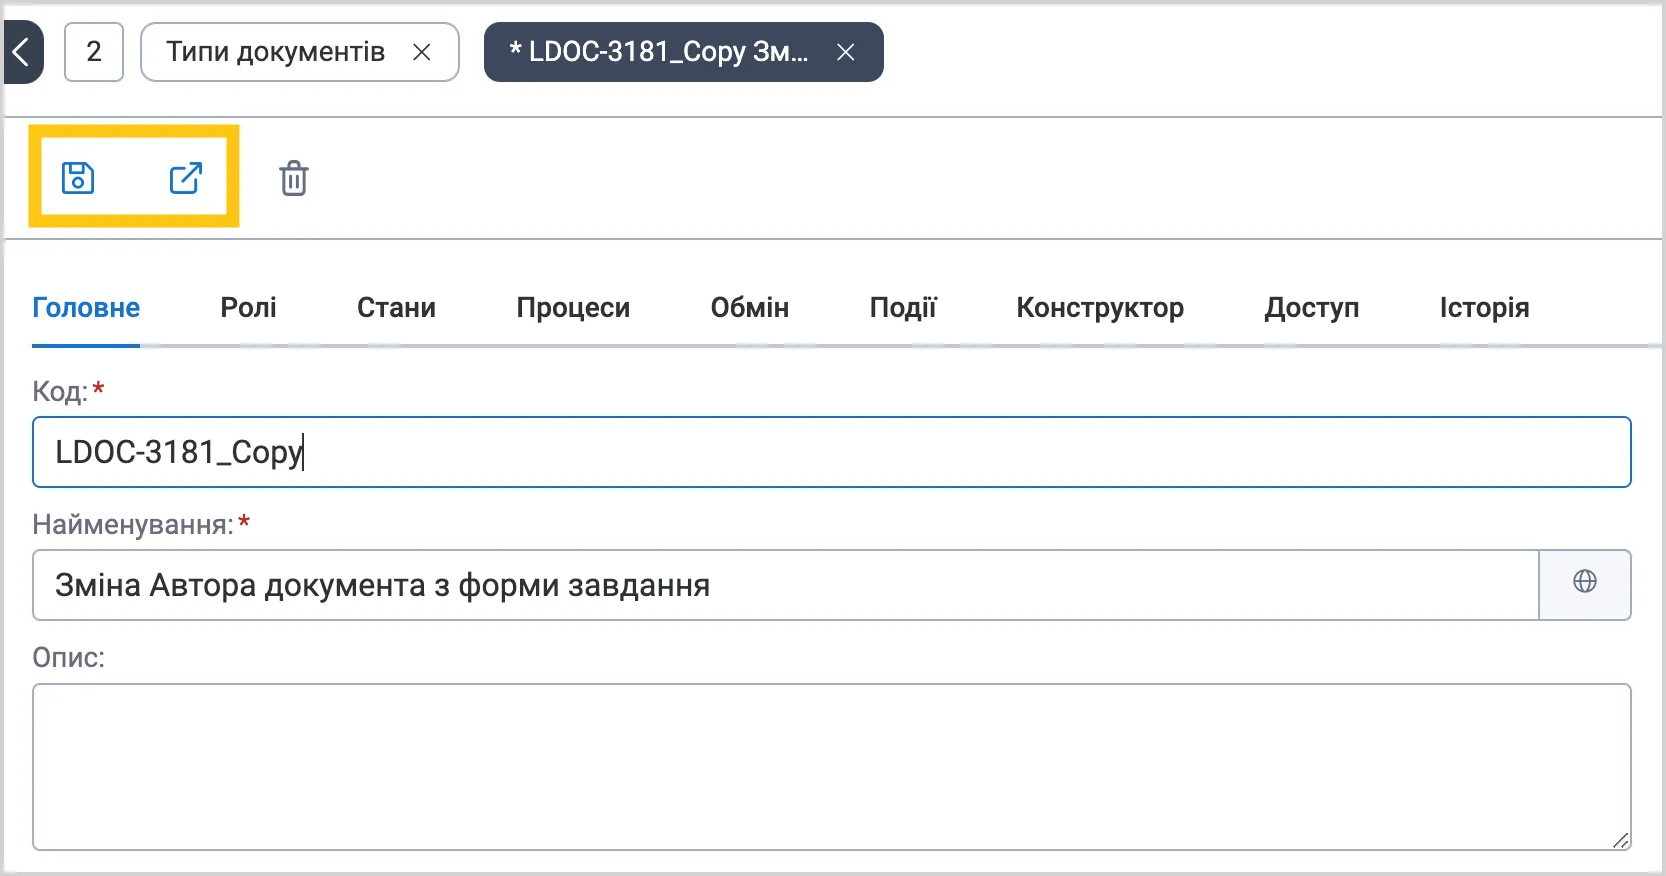The image size is (1666, 876).
Task: Click the globe translation icon beside Найменування
Action: [1585, 584]
